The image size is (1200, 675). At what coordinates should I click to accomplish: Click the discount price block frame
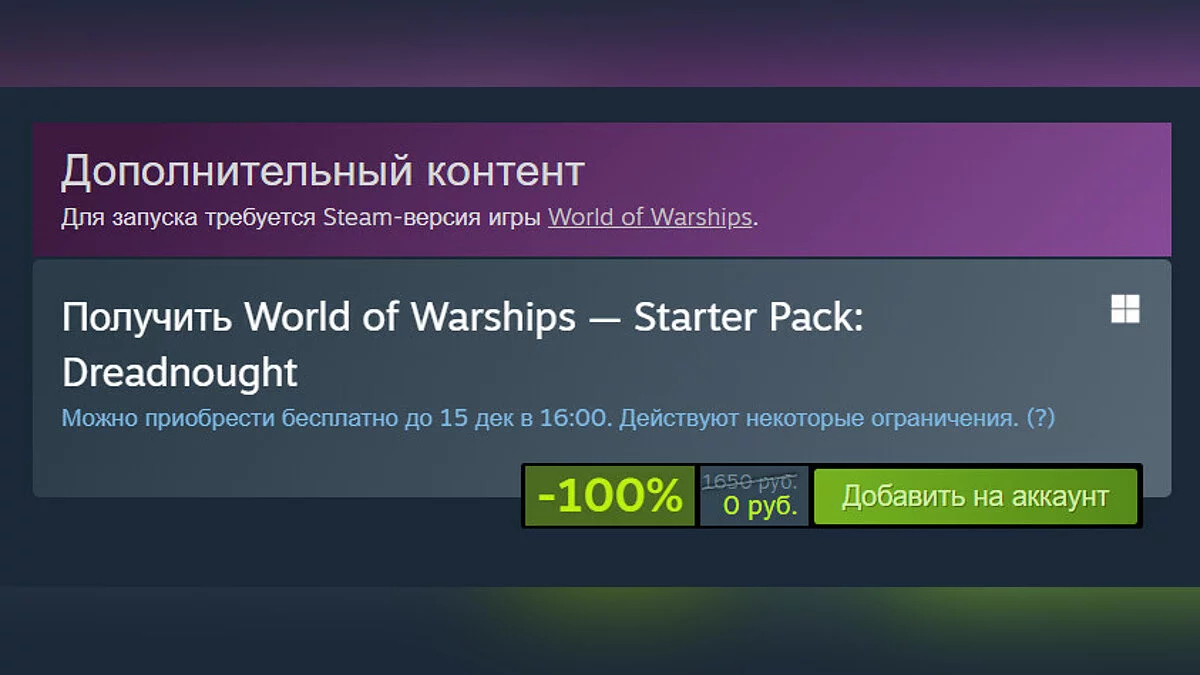(831, 496)
